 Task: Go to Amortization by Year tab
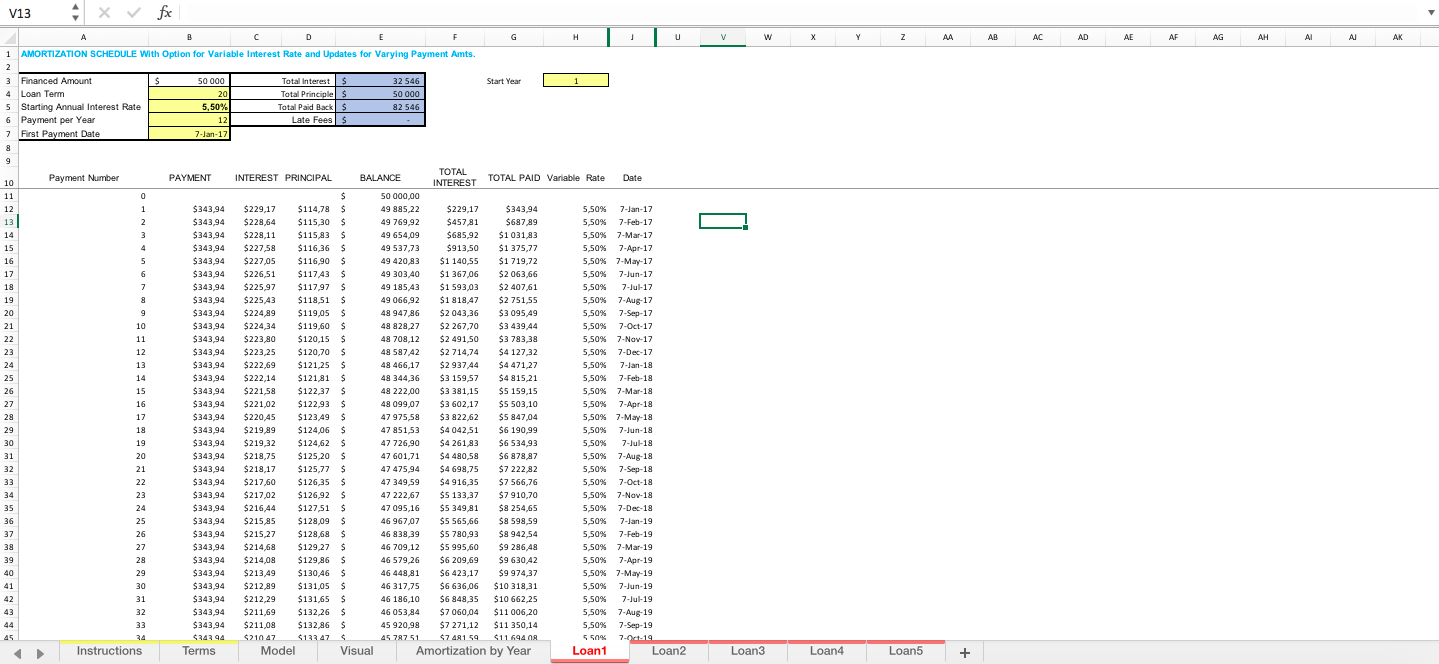pos(473,651)
